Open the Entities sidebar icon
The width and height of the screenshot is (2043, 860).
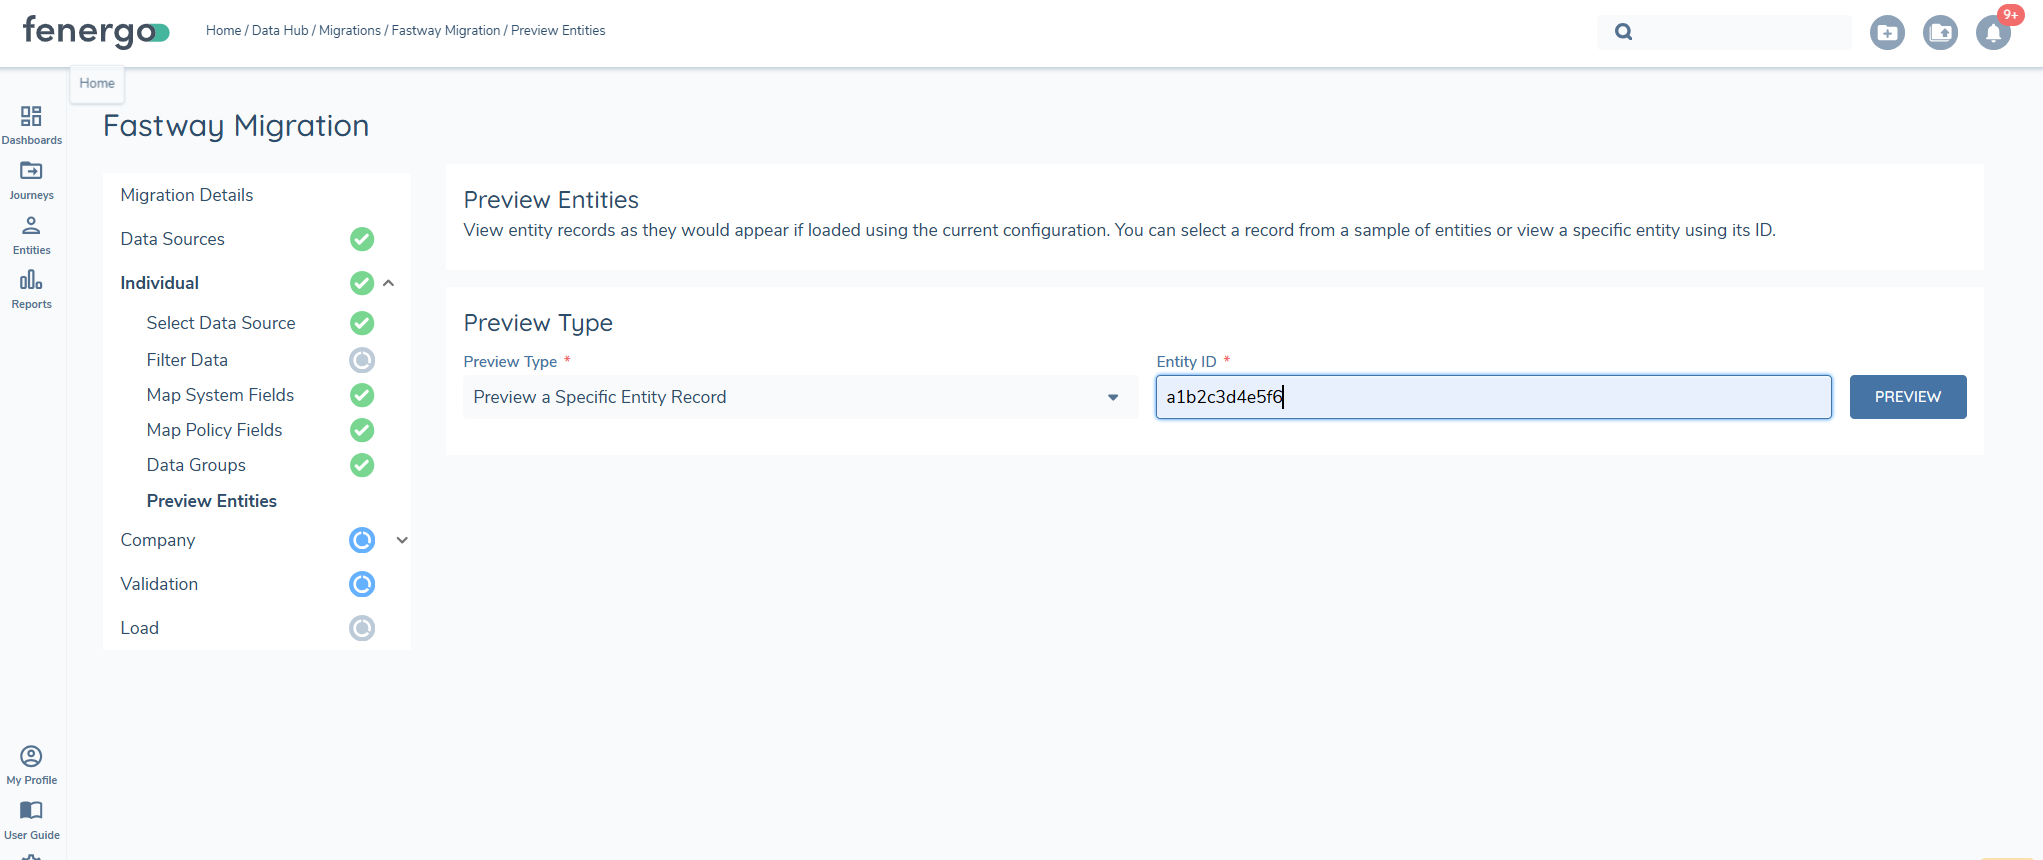(x=31, y=234)
